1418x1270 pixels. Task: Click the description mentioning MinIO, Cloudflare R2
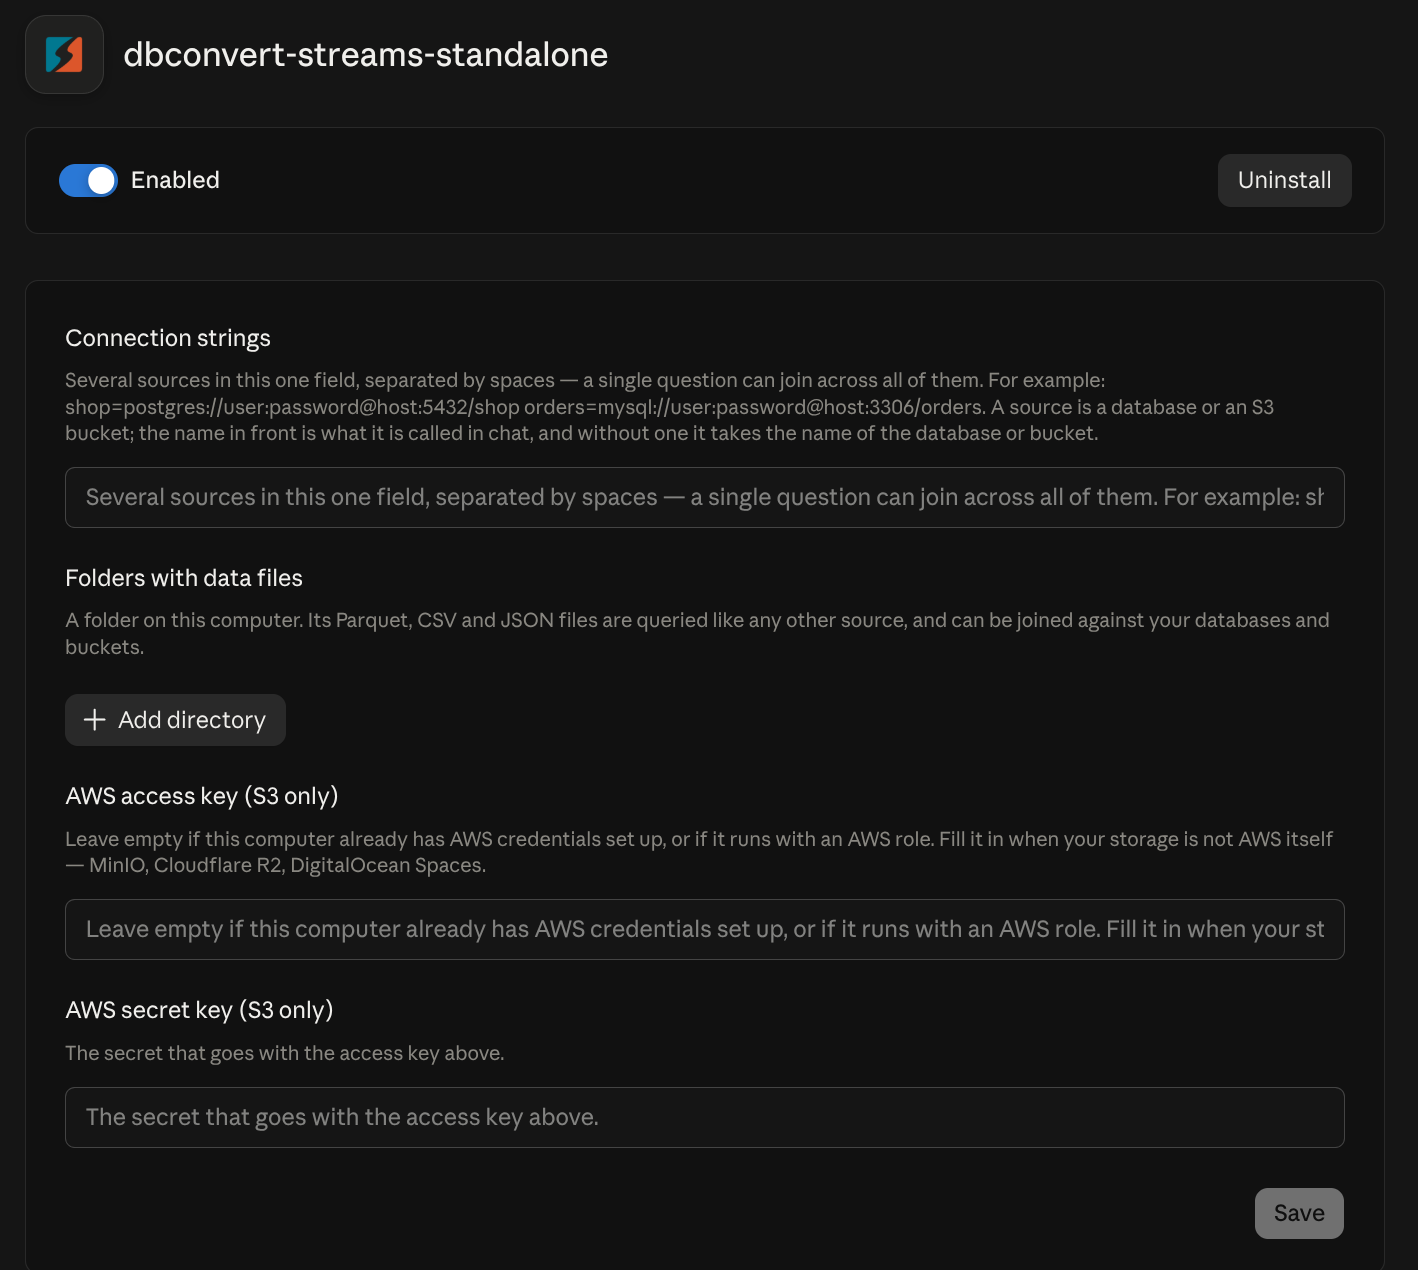pyautogui.click(x=699, y=852)
